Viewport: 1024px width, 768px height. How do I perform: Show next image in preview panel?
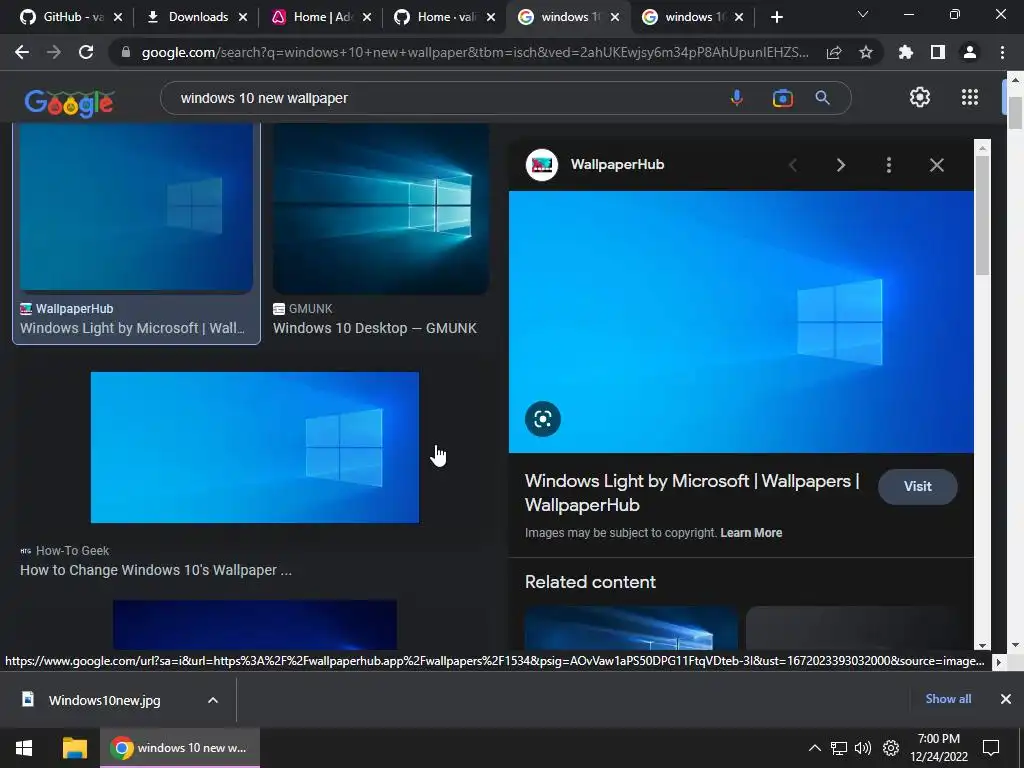point(841,165)
